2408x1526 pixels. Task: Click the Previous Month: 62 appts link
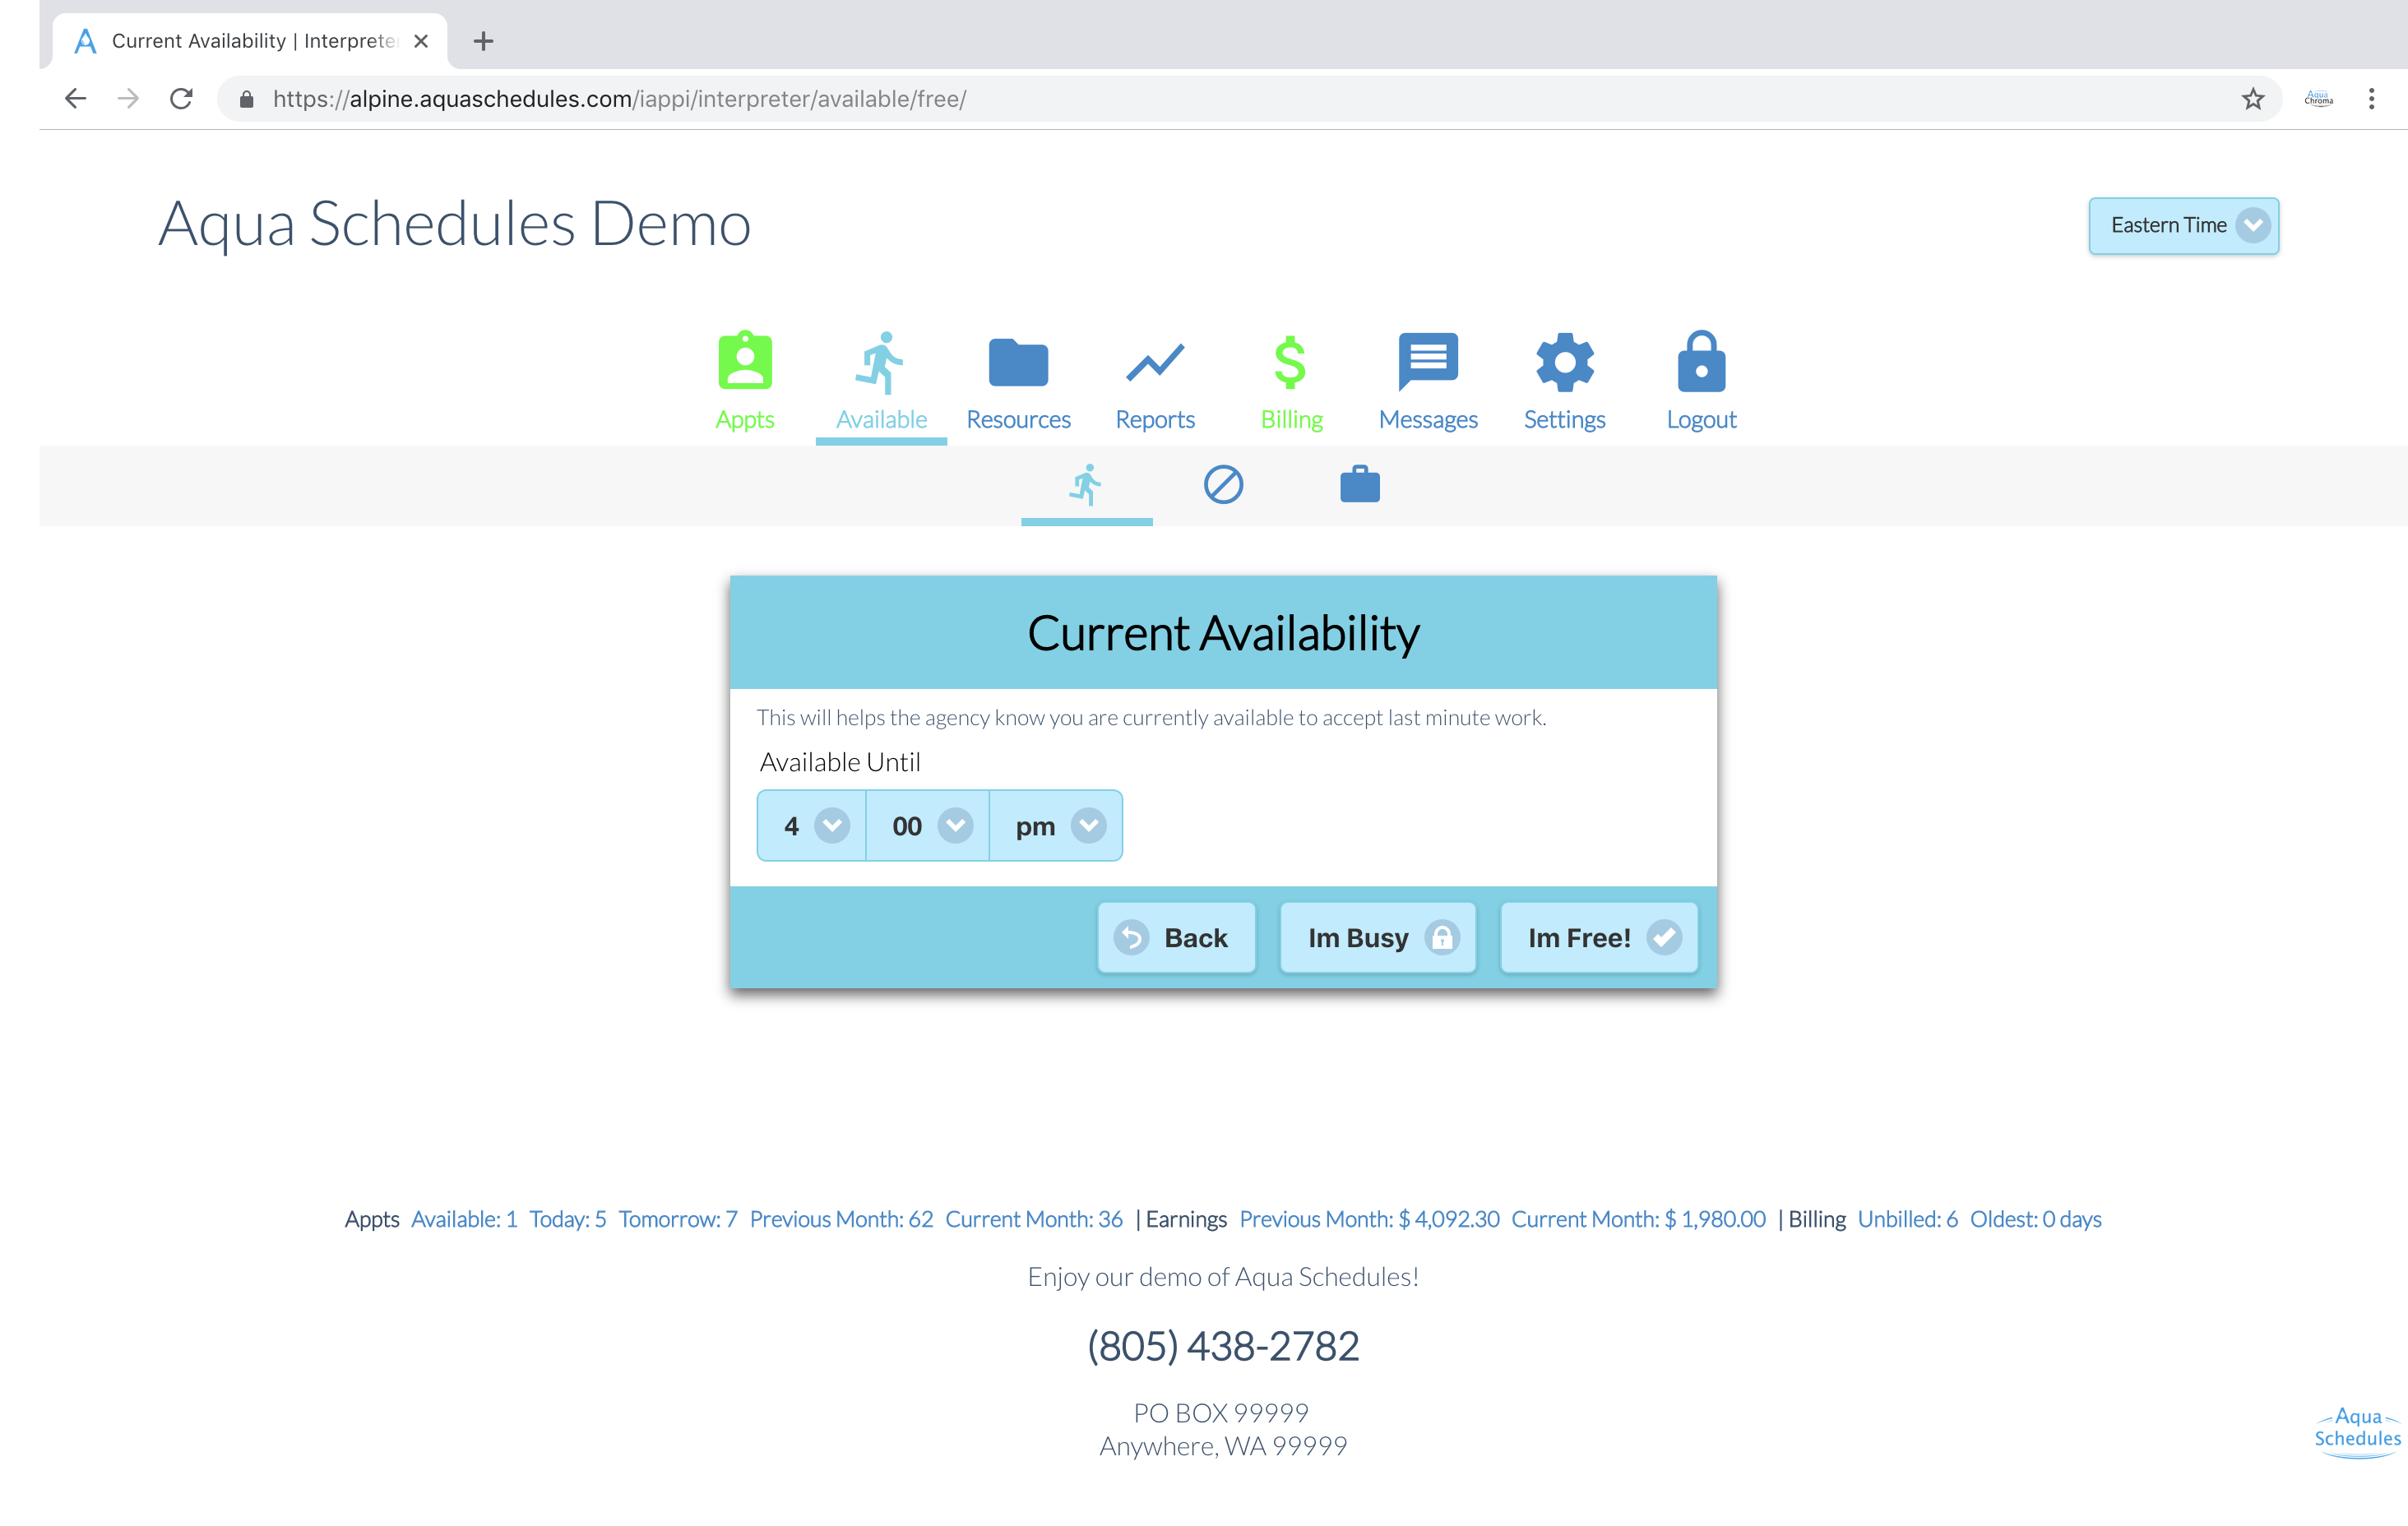coord(841,1219)
